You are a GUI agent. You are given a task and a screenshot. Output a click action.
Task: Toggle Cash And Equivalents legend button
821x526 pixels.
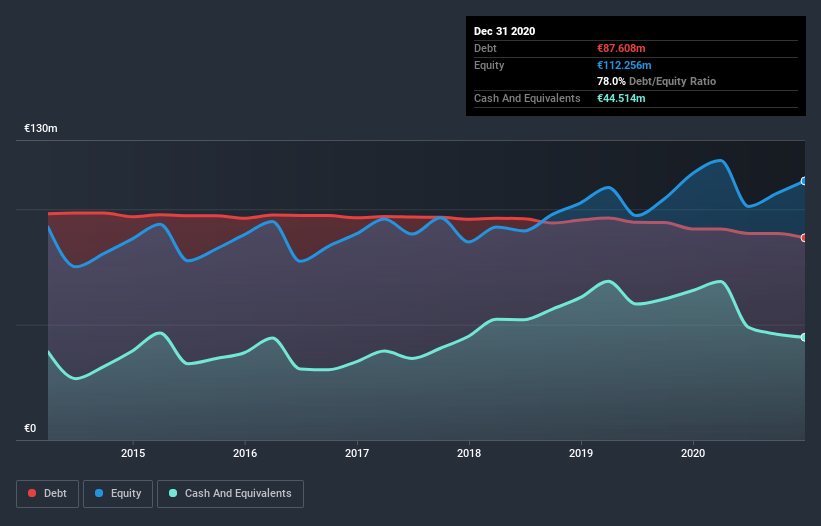pyautogui.click(x=230, y=494)
